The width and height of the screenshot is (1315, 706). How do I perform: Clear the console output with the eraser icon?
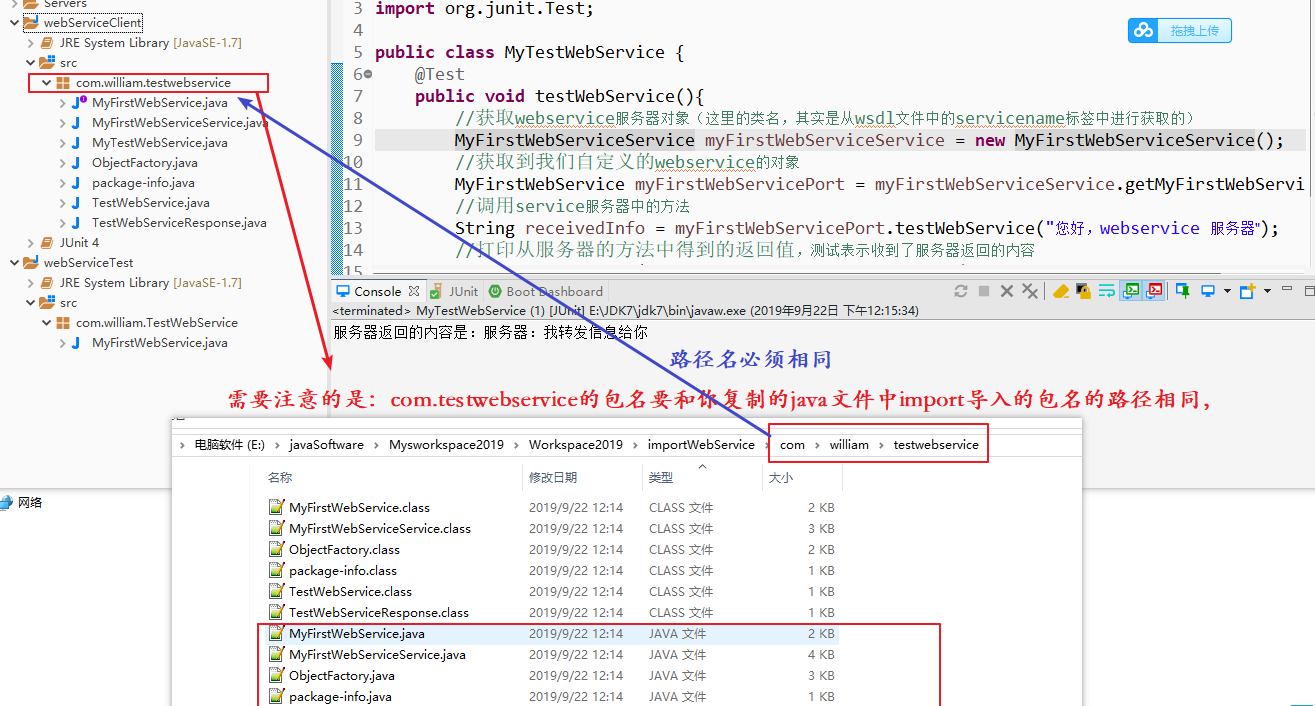pyautogui.click(x=1061, y=291)
